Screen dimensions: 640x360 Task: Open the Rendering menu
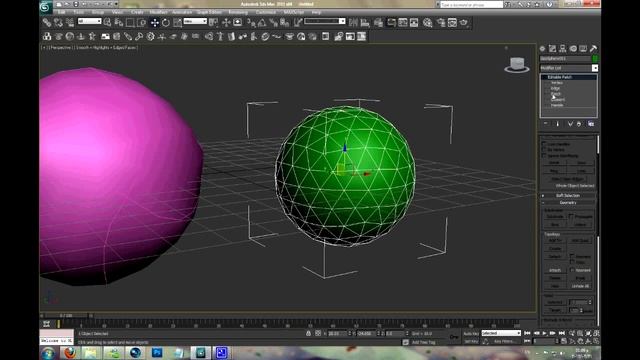coord(238,12)
